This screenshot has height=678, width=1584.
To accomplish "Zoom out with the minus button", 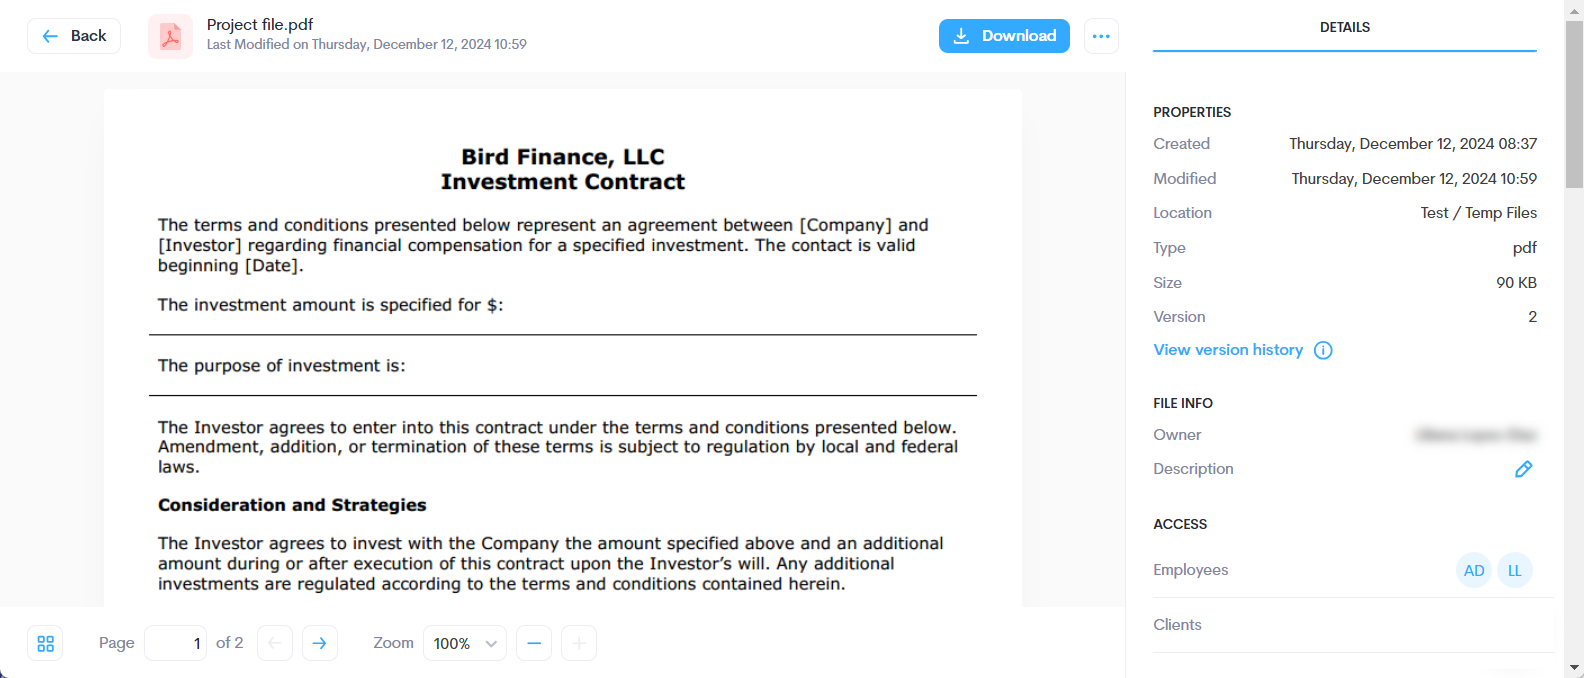I will pos(534,643).
